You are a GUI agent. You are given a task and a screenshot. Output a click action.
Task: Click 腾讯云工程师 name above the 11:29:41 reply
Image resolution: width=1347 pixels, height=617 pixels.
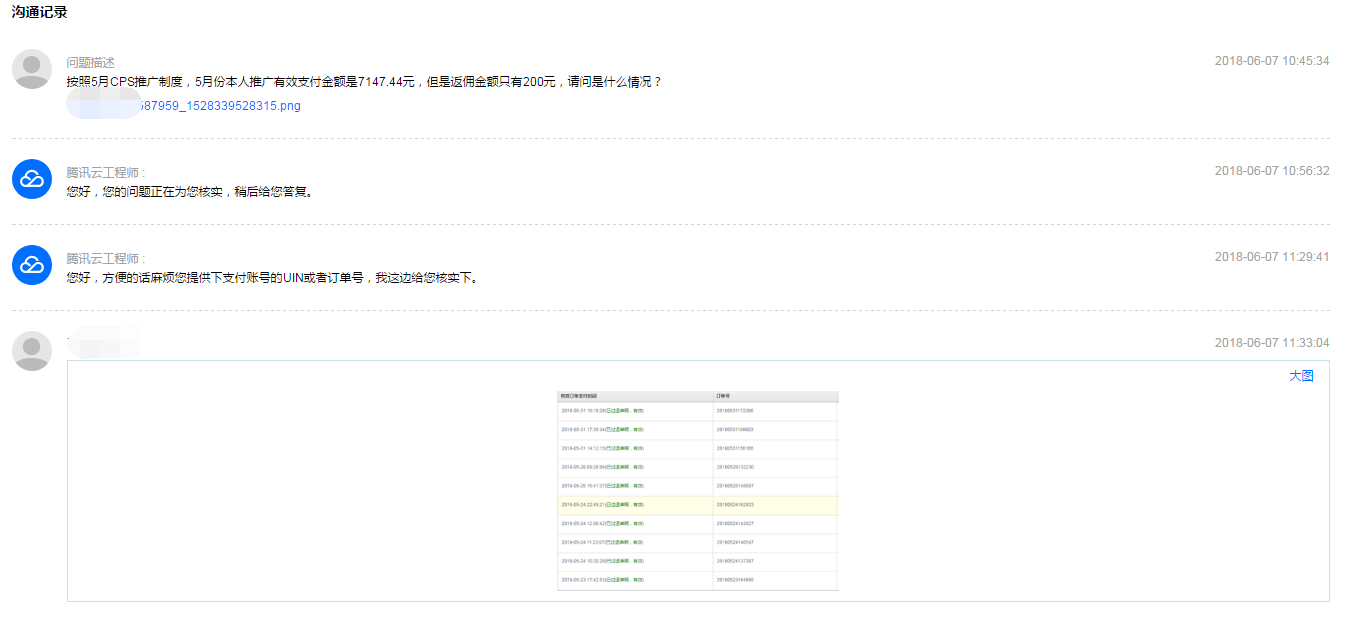[105, 259]
